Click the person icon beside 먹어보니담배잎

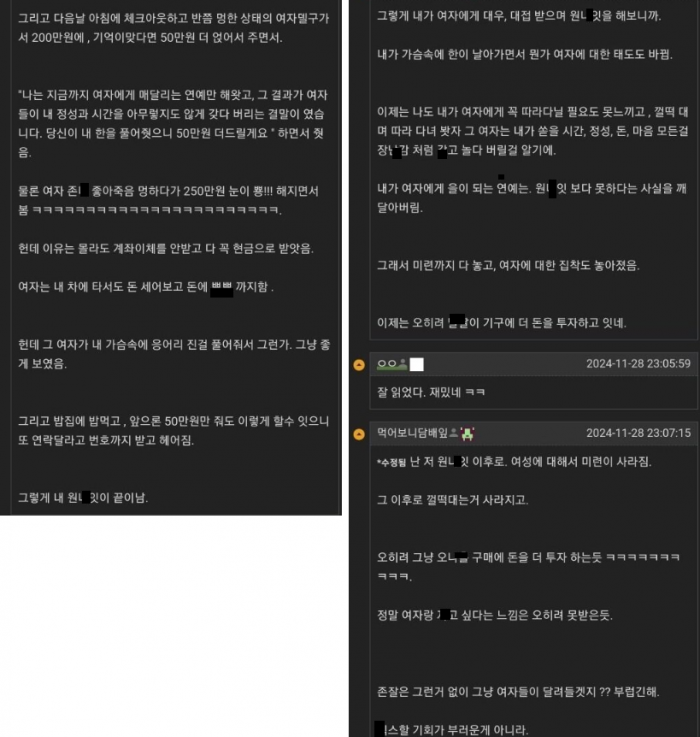[454, 433]
